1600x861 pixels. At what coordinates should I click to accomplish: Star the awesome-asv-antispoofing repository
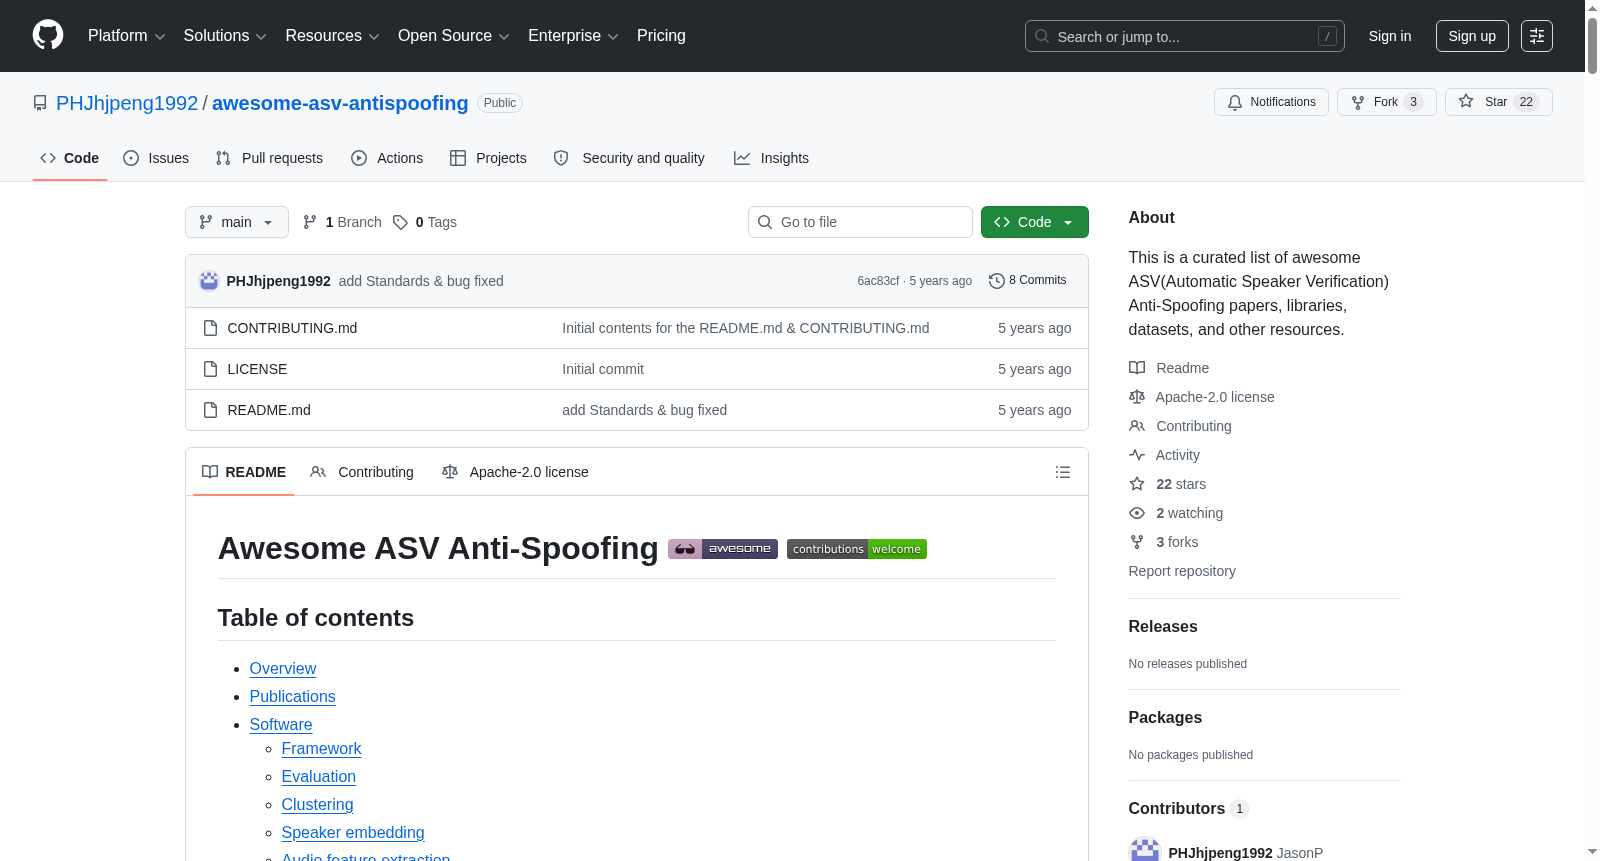[x=1498, y=102]
